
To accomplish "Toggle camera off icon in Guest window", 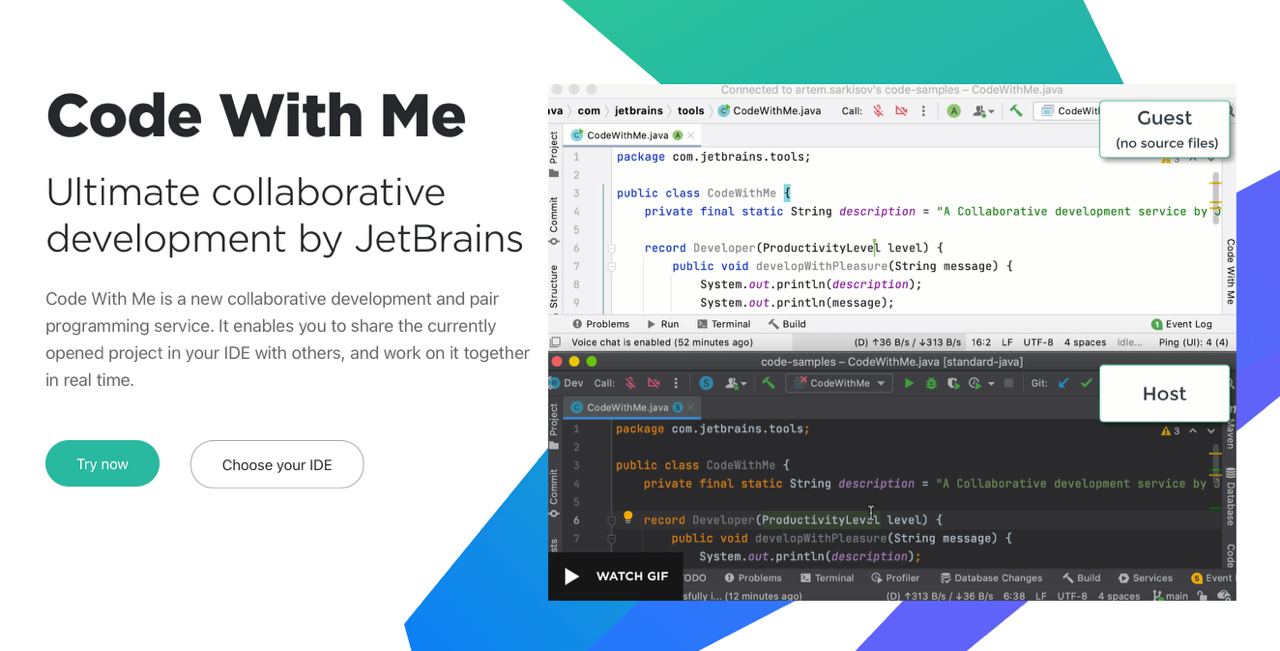I will click(901, 111).
